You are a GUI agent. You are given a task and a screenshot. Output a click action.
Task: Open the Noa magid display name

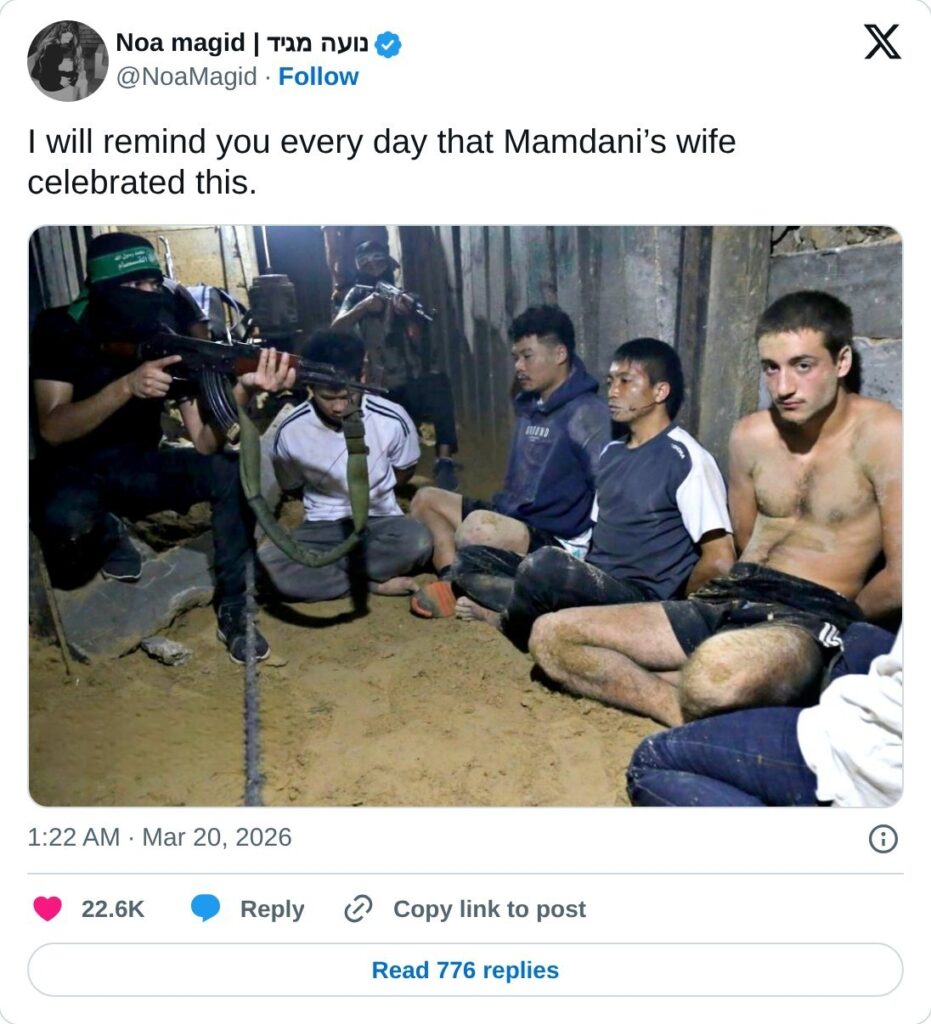tap(180, 42)
